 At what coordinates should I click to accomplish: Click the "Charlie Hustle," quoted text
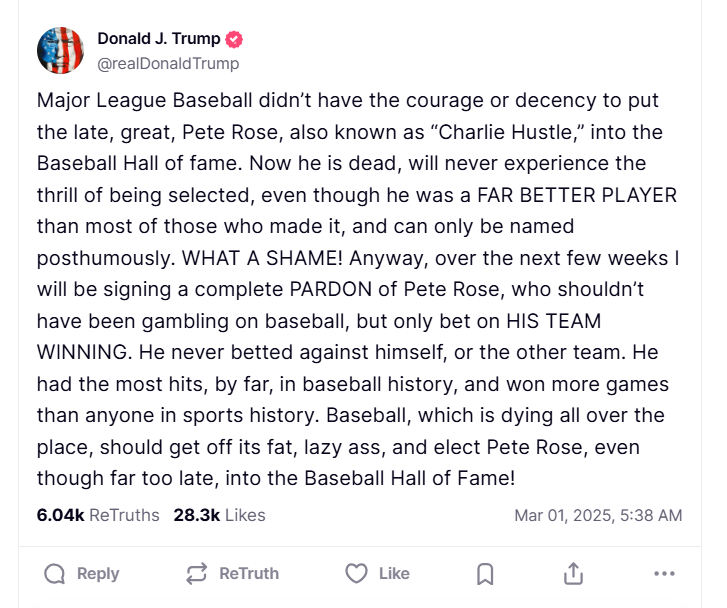click(507, 132)
